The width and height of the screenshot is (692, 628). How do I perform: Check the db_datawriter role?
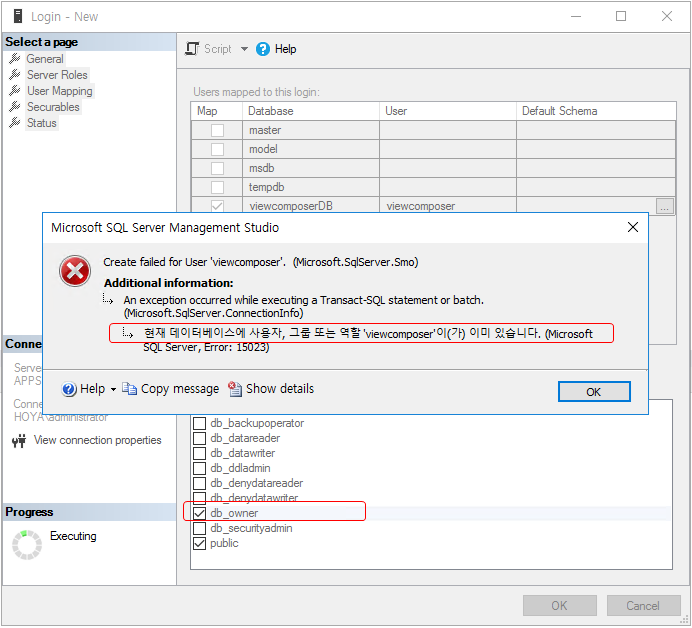(199, 453)
